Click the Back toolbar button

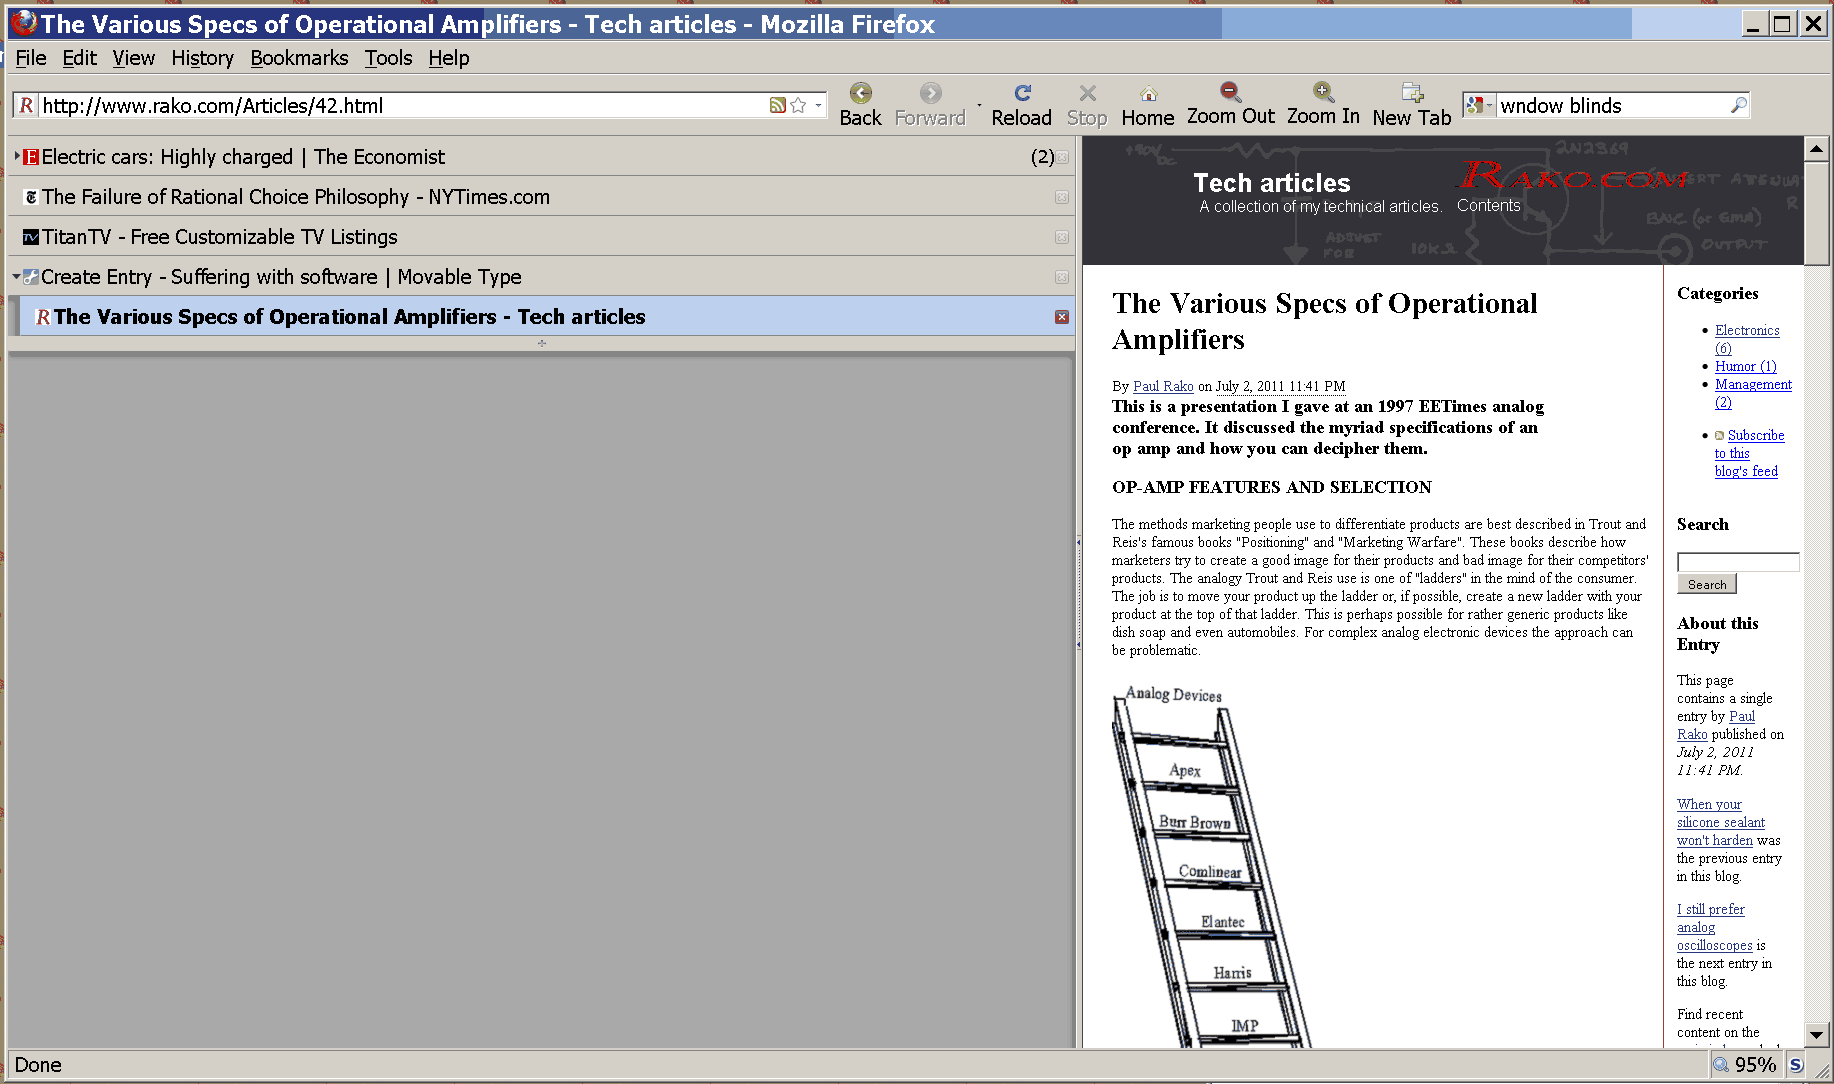pyautogui.click(x=860, y=105)
